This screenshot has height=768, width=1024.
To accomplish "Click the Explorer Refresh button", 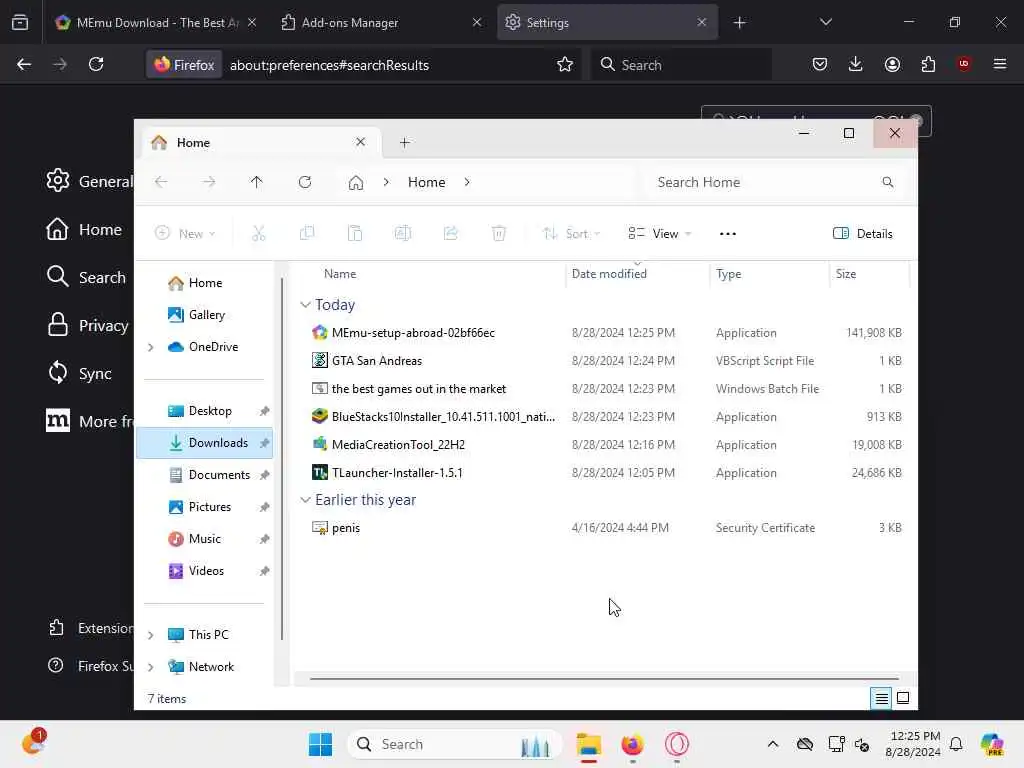I will pos(305,182).
